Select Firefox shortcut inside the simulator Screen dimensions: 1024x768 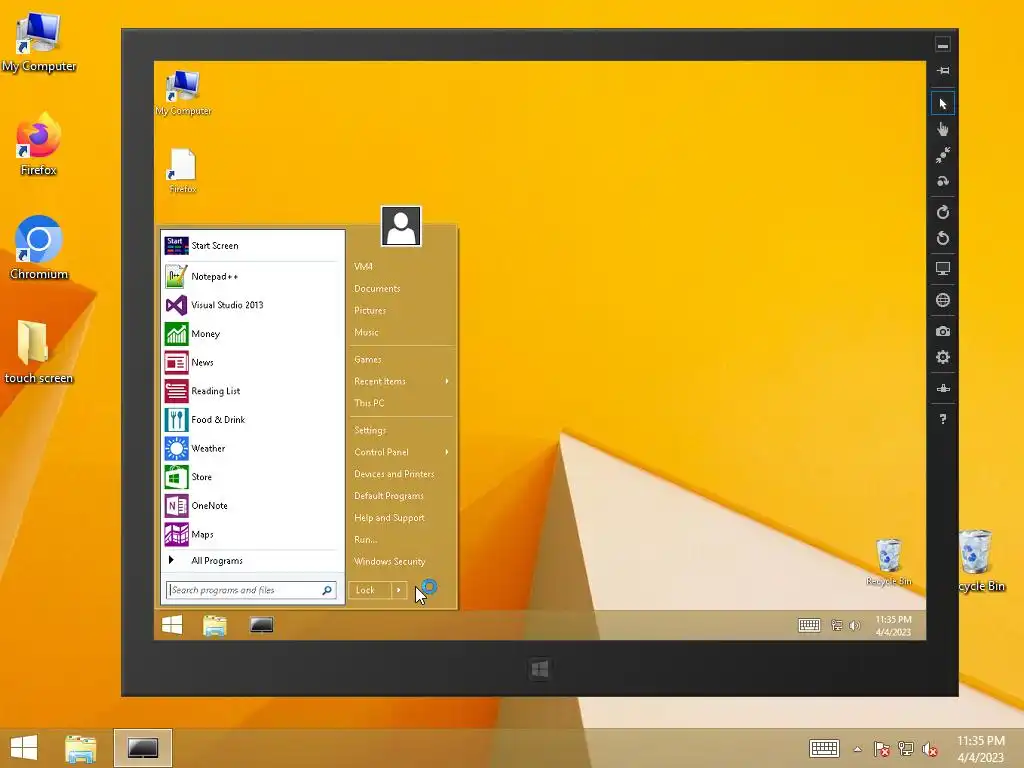183,170
